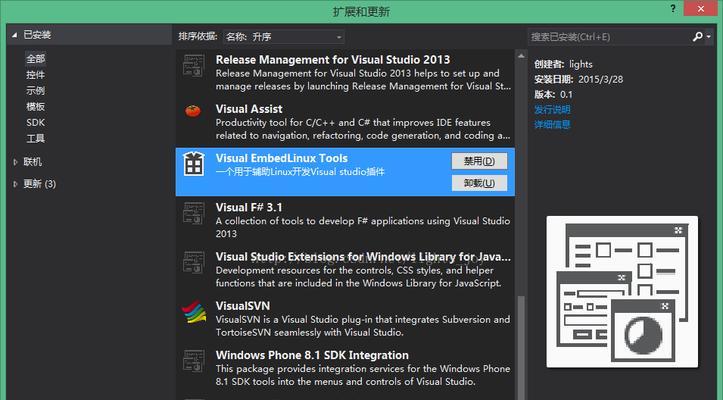
Task: Click the version value 0.1
Action: [566, 95]
